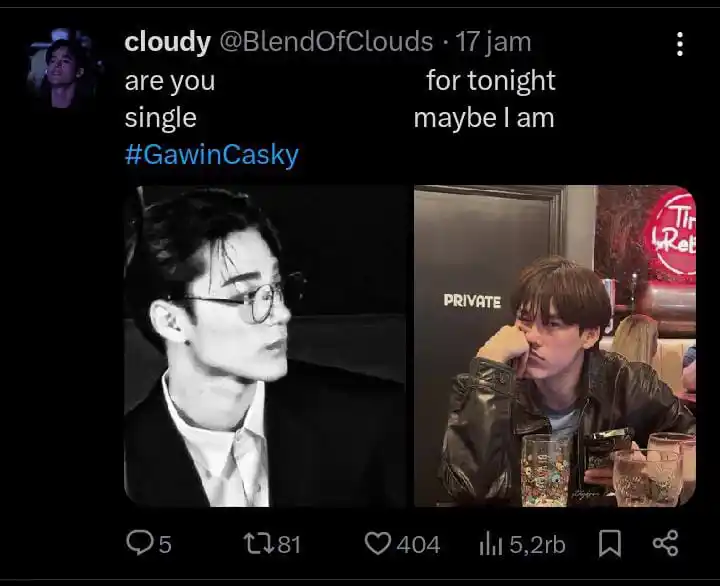Open the three-dot more options menu
Screen dimensions: 720x586
coord(680,44)
